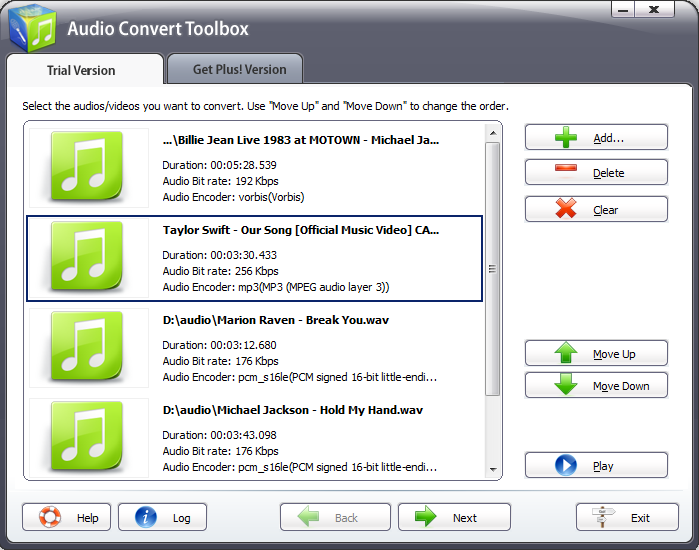Click Break You's Audio Bit rate: 176 Kbps
The width and height of the screenshot is (699, 550).
[220, 361]
